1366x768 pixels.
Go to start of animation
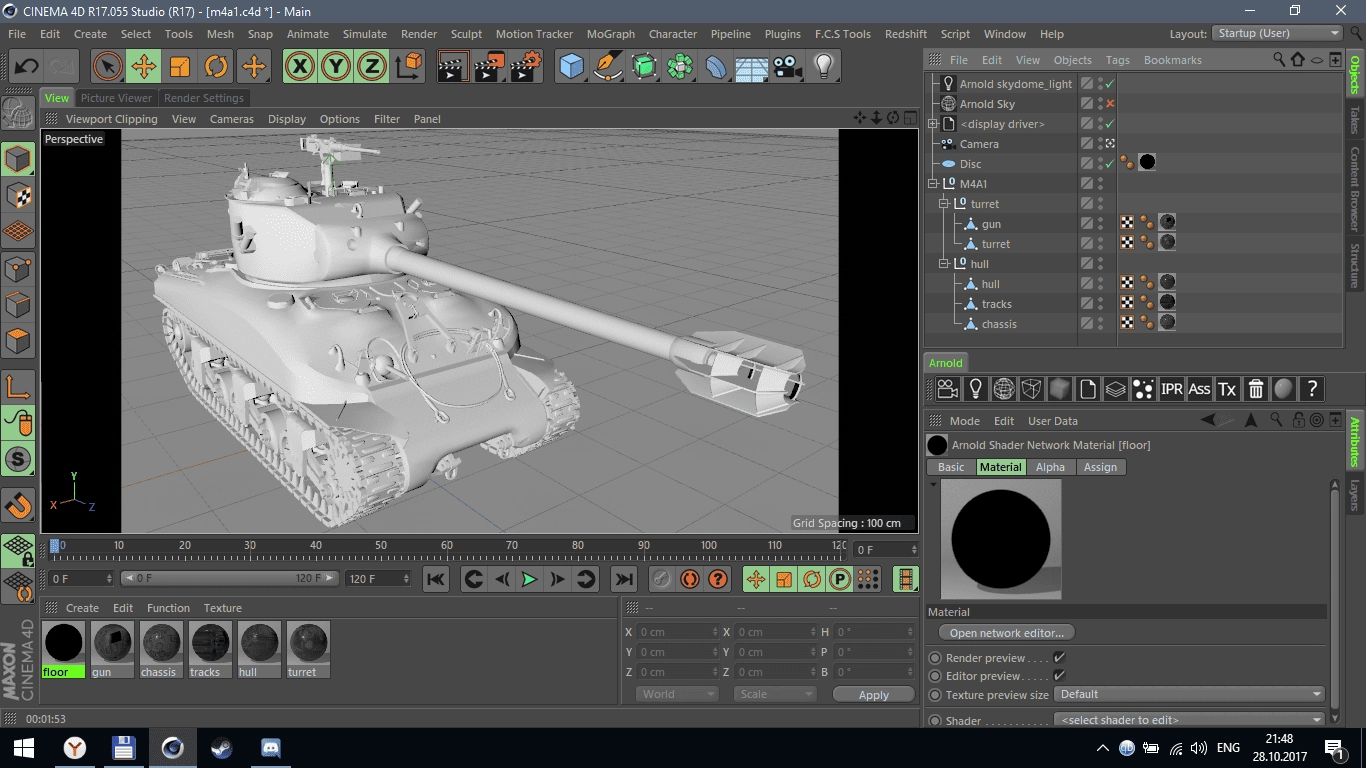coord(436,579)
